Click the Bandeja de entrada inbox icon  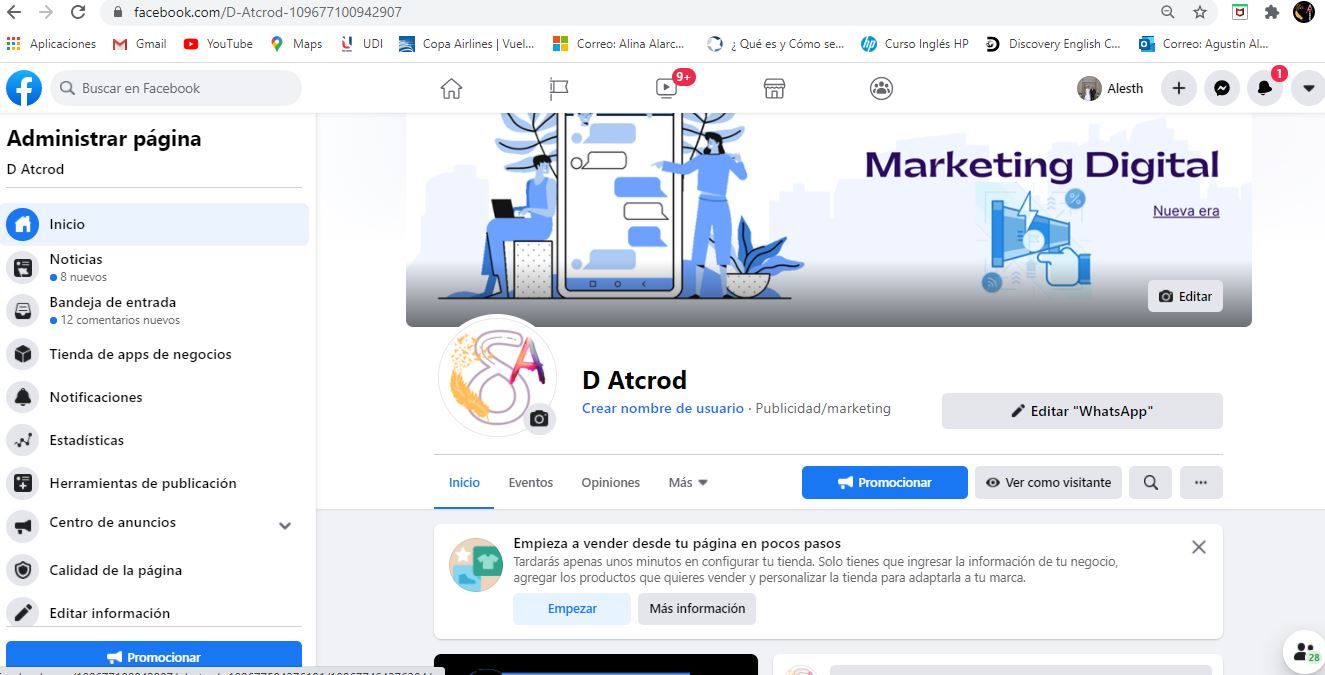click(x=23, y=310)
